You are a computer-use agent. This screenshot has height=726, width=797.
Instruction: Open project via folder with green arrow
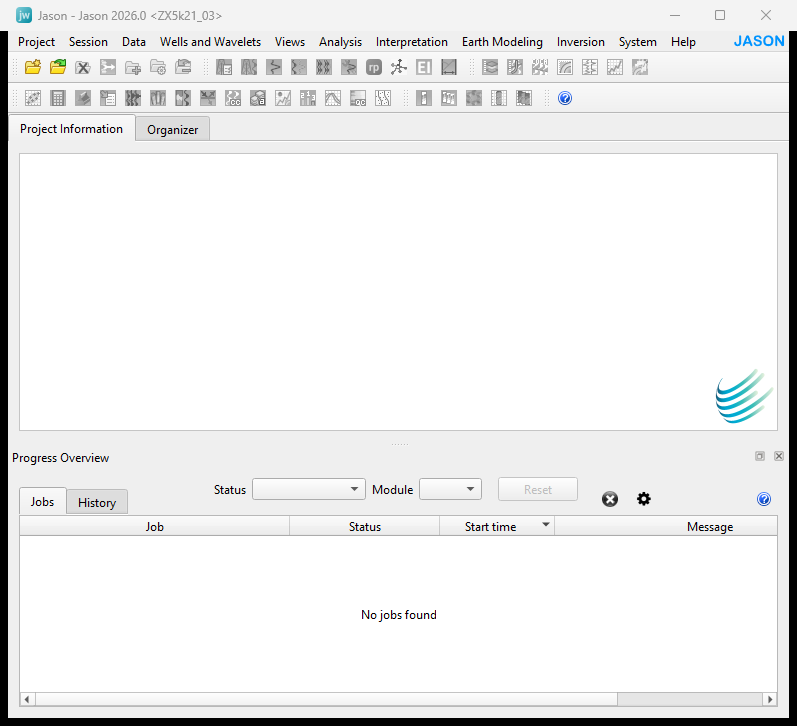(57, 67)
